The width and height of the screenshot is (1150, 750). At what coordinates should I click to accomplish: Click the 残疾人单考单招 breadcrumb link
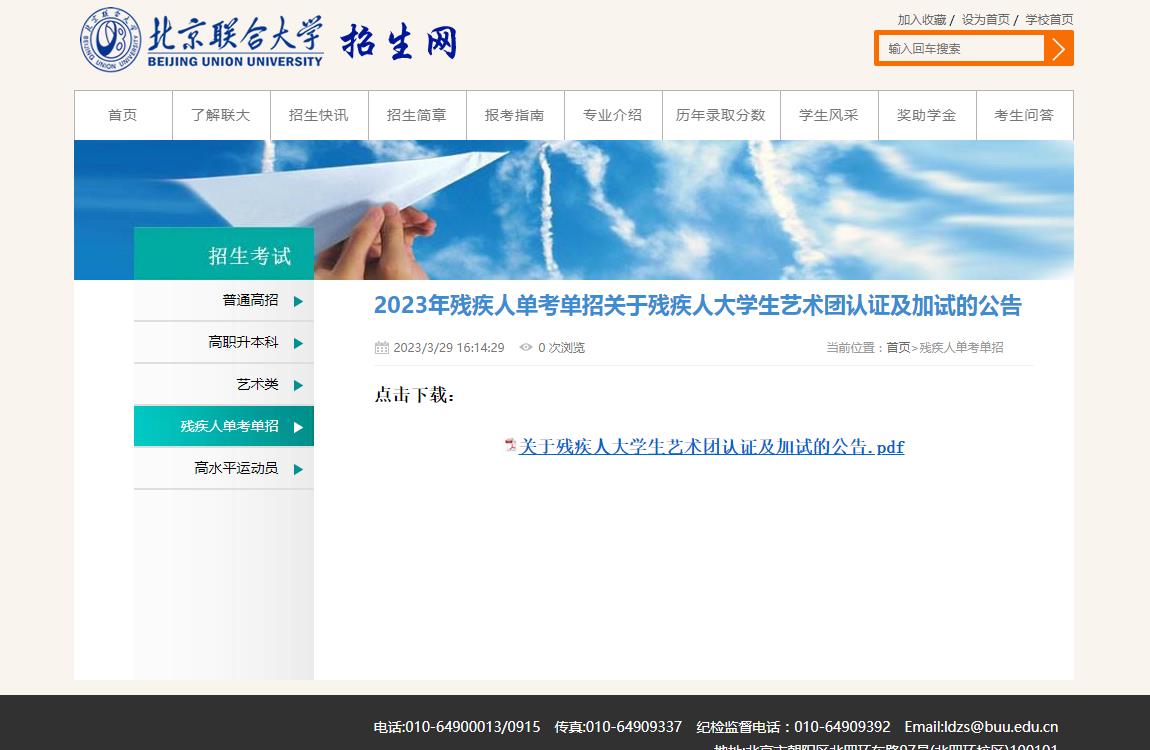pos(962,348)
